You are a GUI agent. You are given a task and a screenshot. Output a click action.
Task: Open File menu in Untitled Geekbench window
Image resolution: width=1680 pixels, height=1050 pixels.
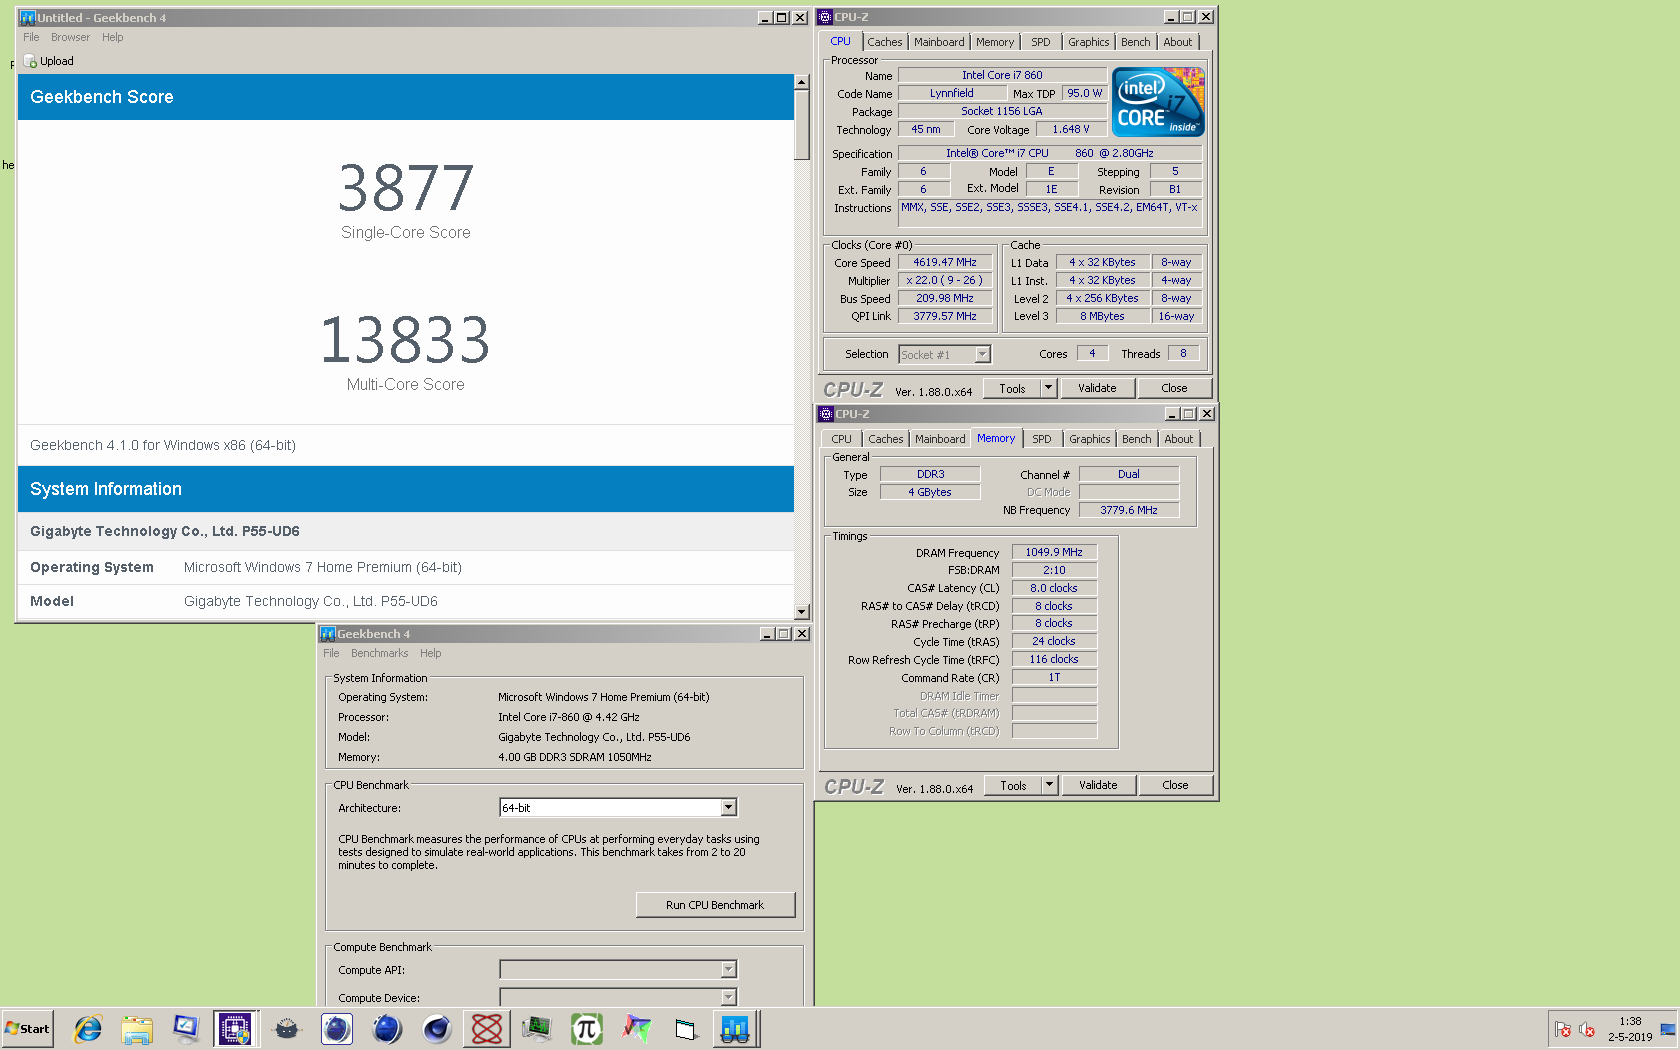(x=31, y=37)
